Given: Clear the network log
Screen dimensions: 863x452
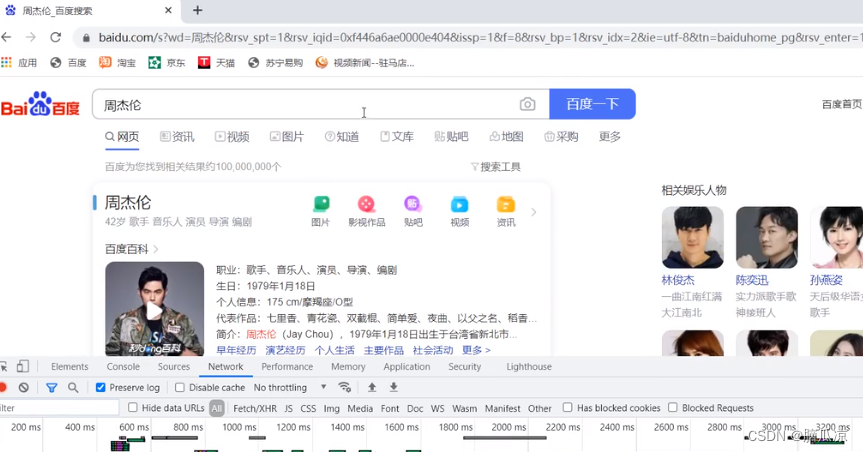Looking at the screenshot, I should tap(23, 388).
